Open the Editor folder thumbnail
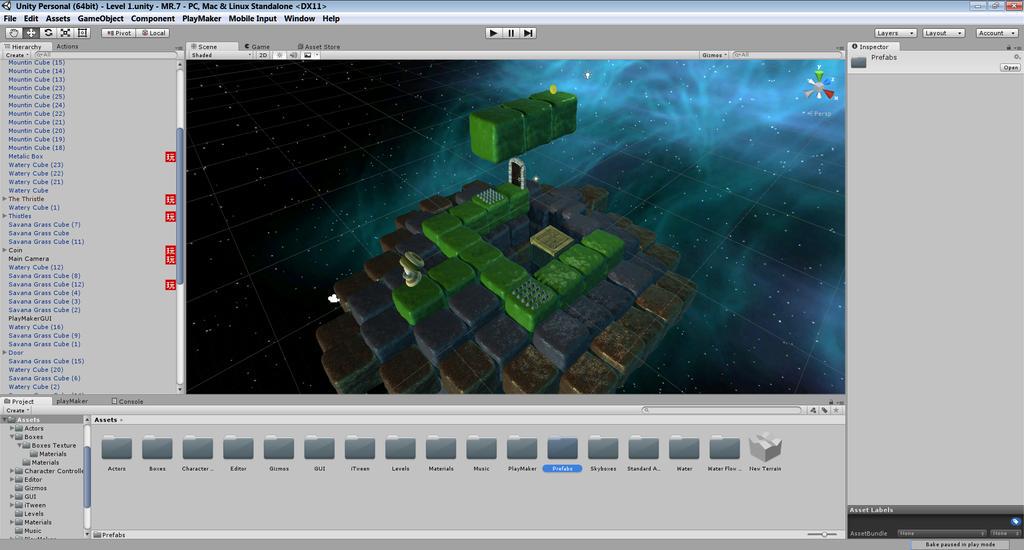 [238, 449]
